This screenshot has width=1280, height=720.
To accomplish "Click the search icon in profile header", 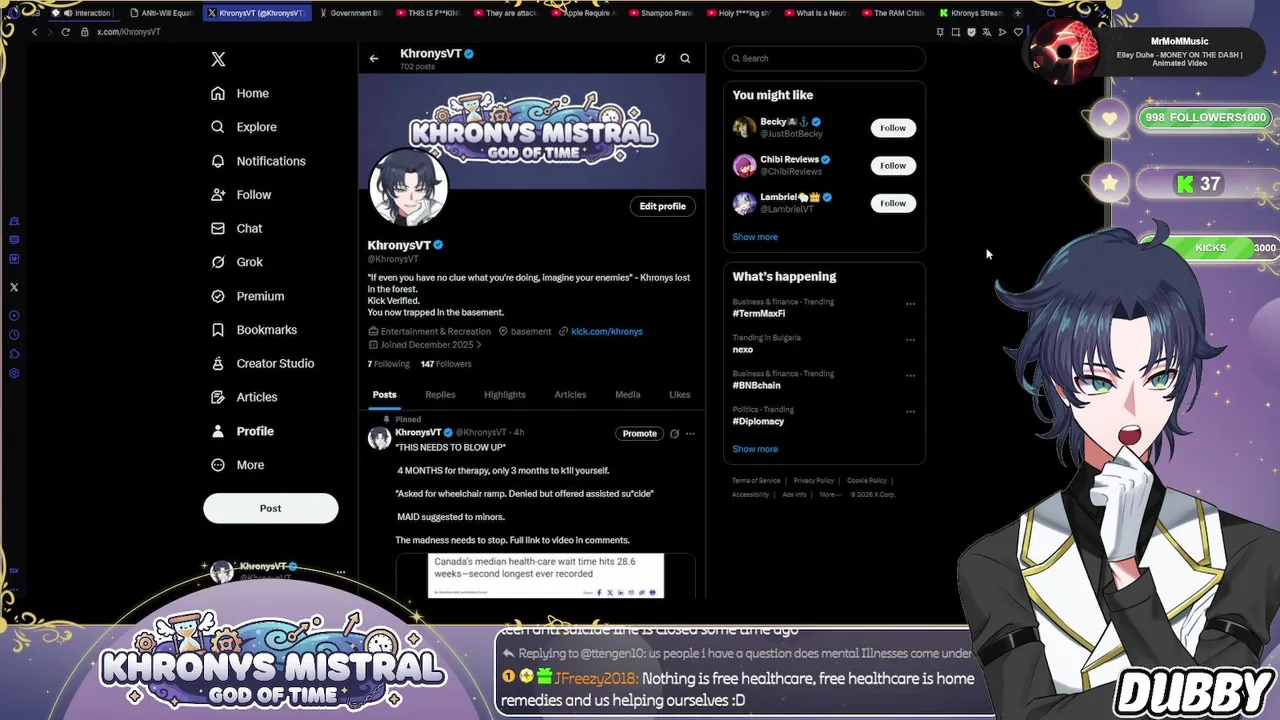I will click(x=685, y=58).
